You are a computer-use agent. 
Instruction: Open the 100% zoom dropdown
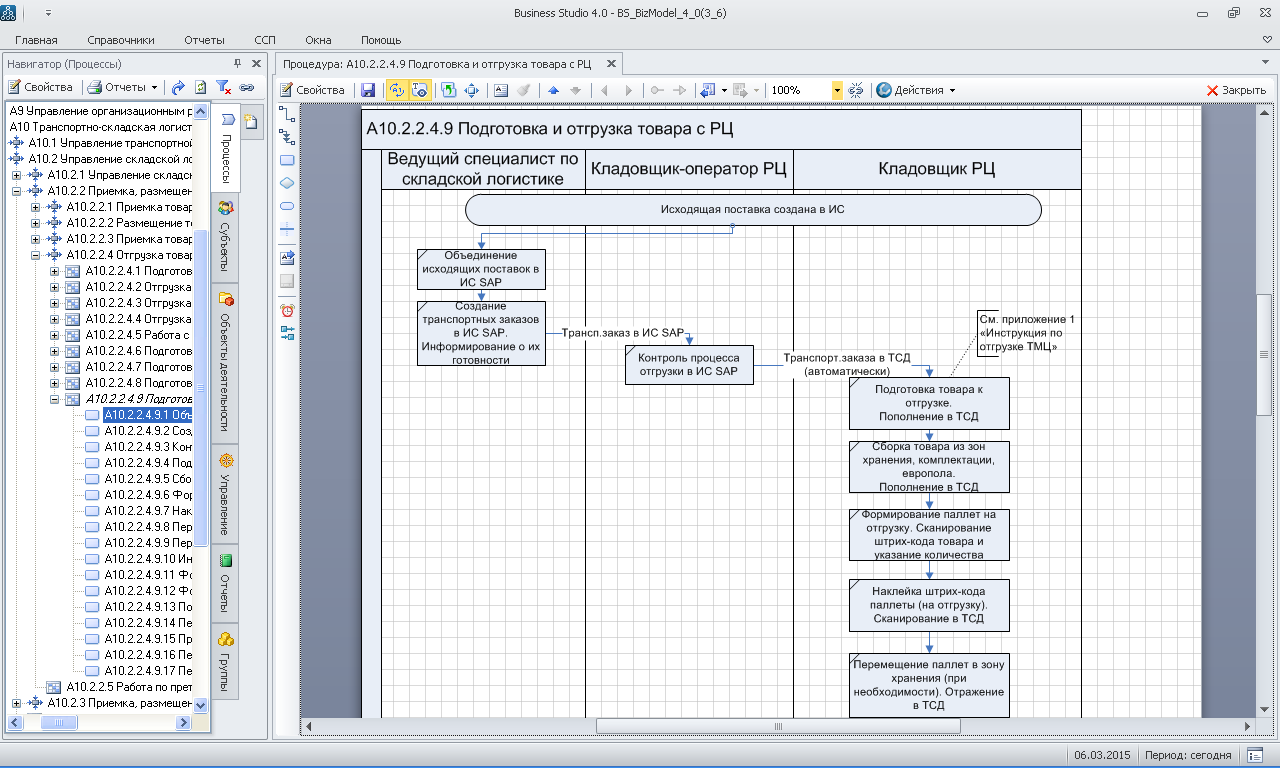(837, 90)
